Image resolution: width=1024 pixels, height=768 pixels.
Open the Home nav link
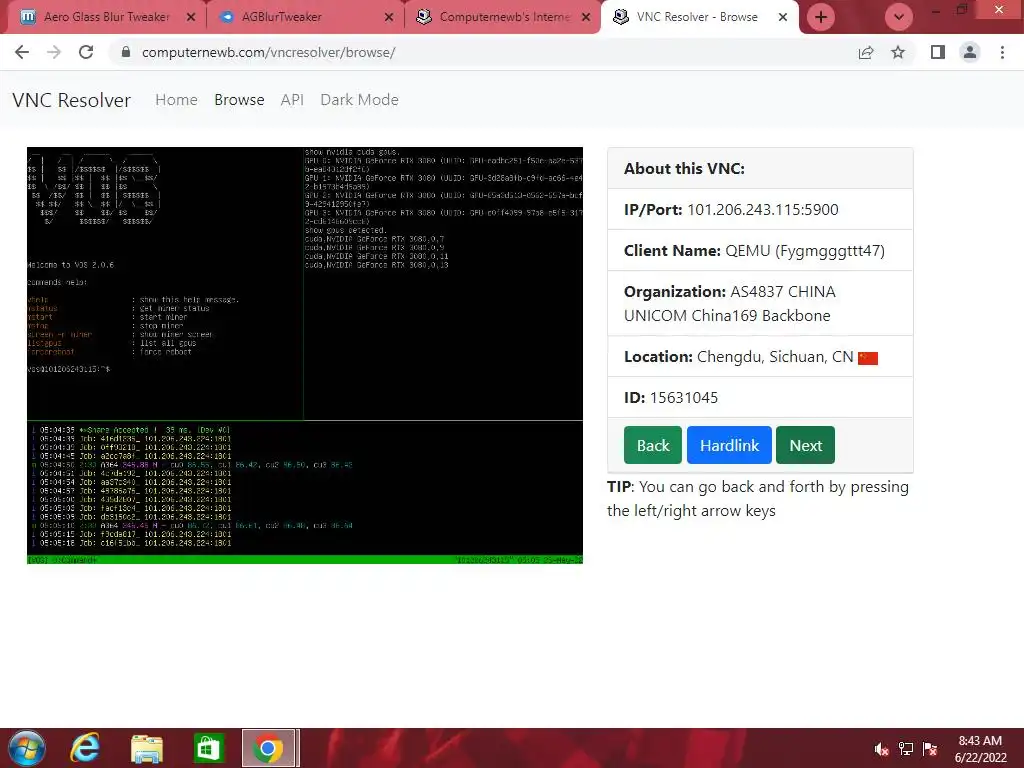tap(176, 100)
